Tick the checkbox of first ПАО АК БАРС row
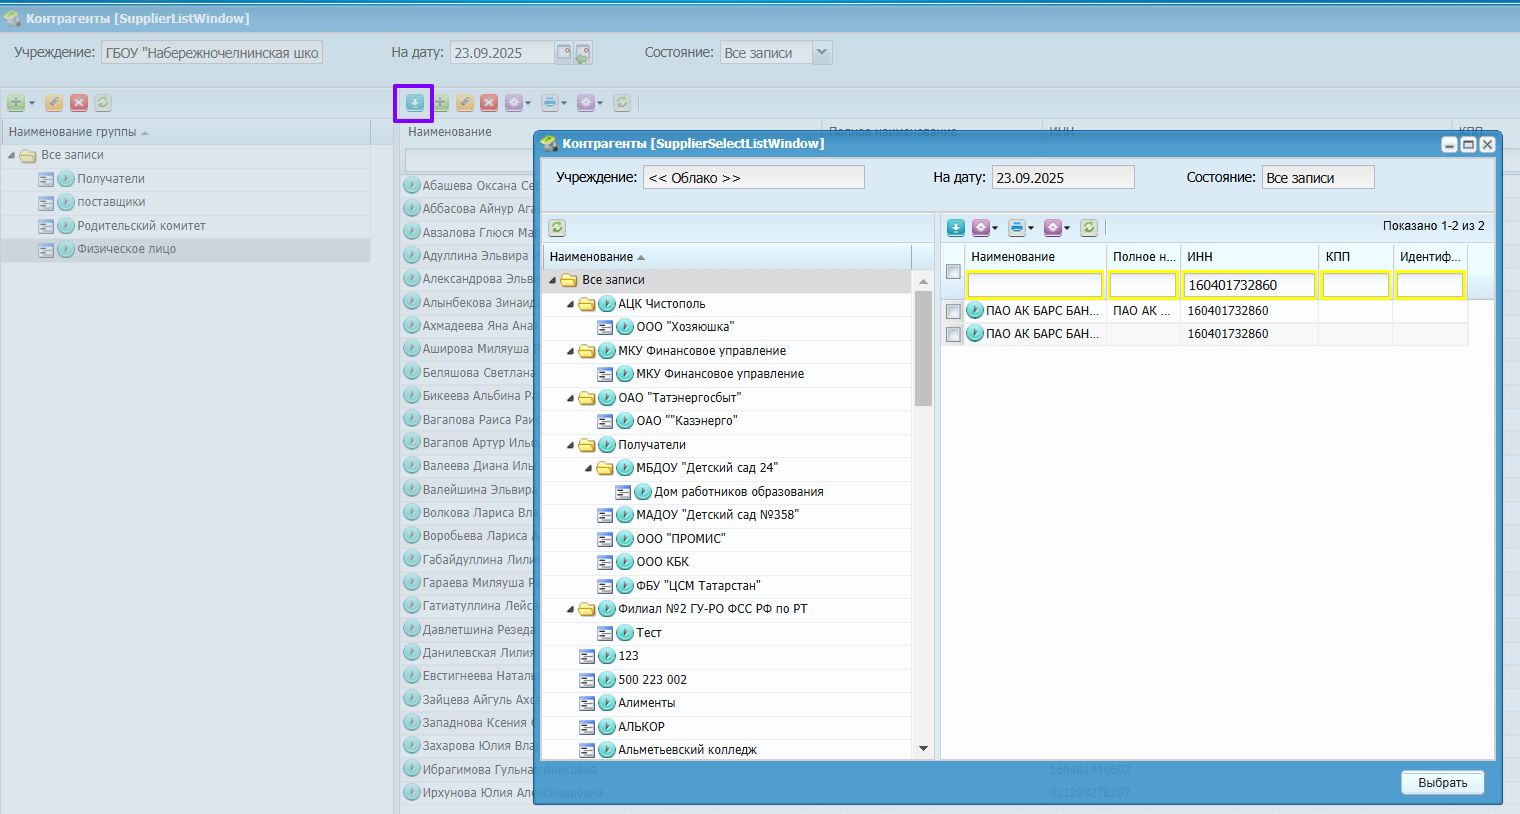 (953, 311)
